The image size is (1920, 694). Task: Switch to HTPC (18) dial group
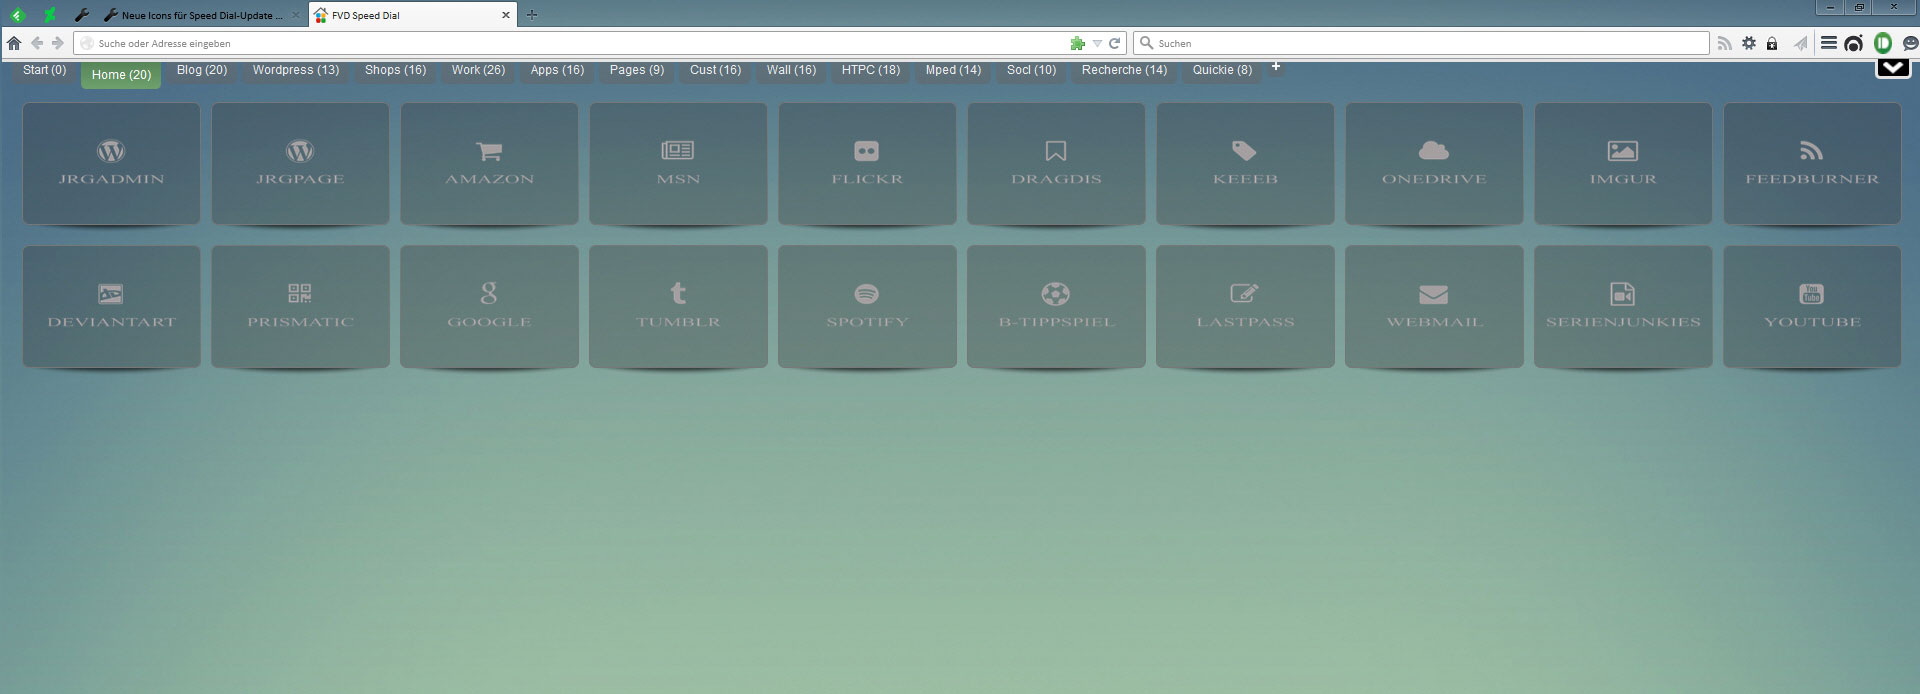tap(871, 70)
